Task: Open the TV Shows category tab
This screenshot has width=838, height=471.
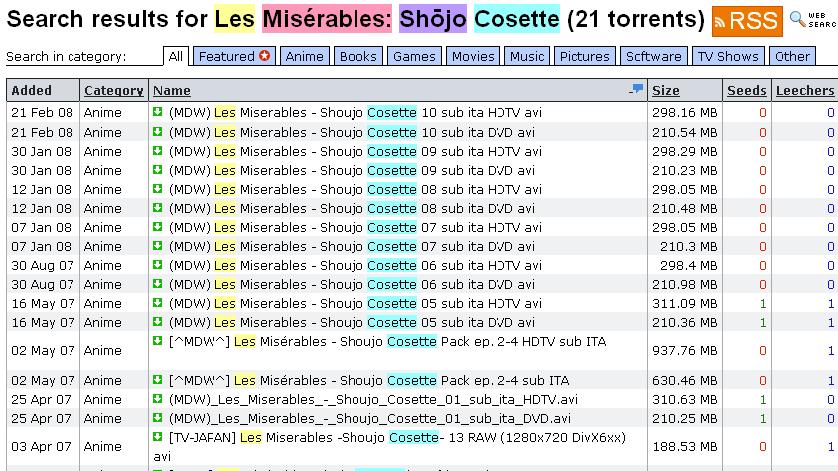Action: (728, 56)
